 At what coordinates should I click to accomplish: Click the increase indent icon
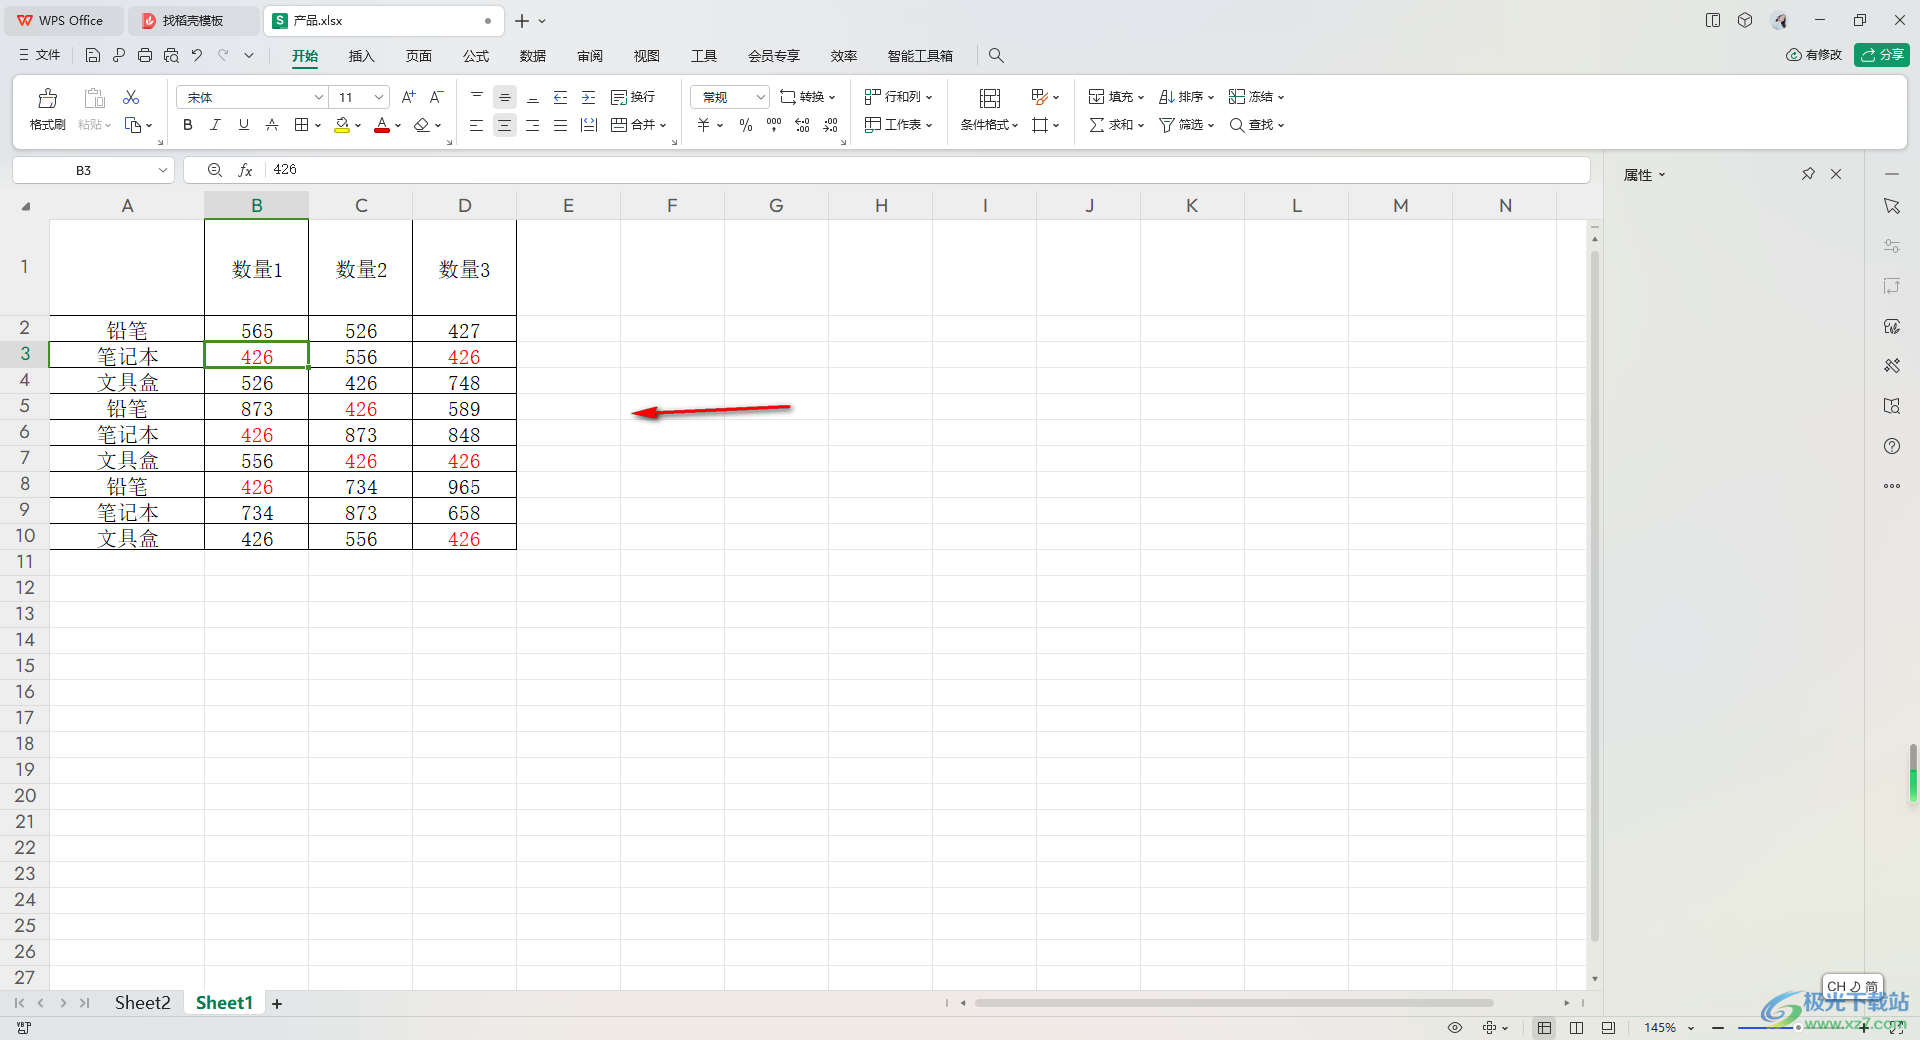[589, 97]
